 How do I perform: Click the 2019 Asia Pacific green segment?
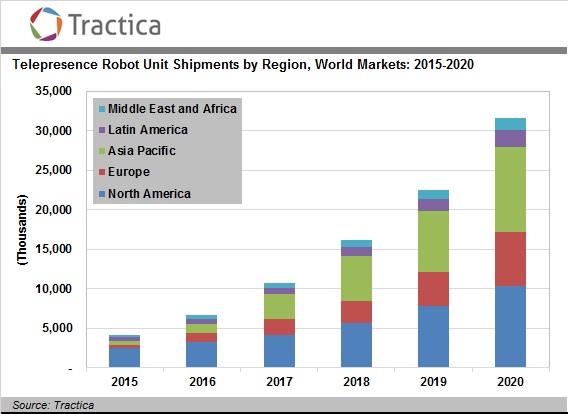pyautogui.click(x=433, y=242)
